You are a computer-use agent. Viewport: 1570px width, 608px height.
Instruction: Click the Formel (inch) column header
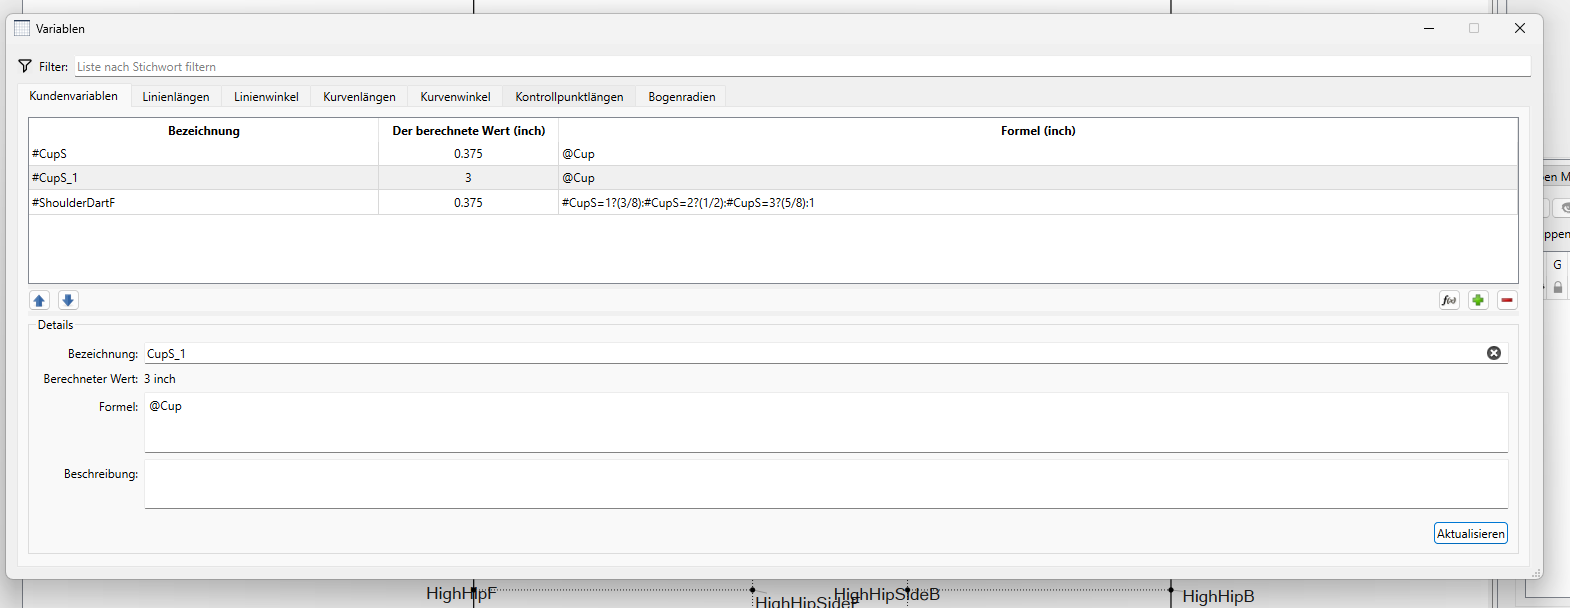pos(1038,131)
